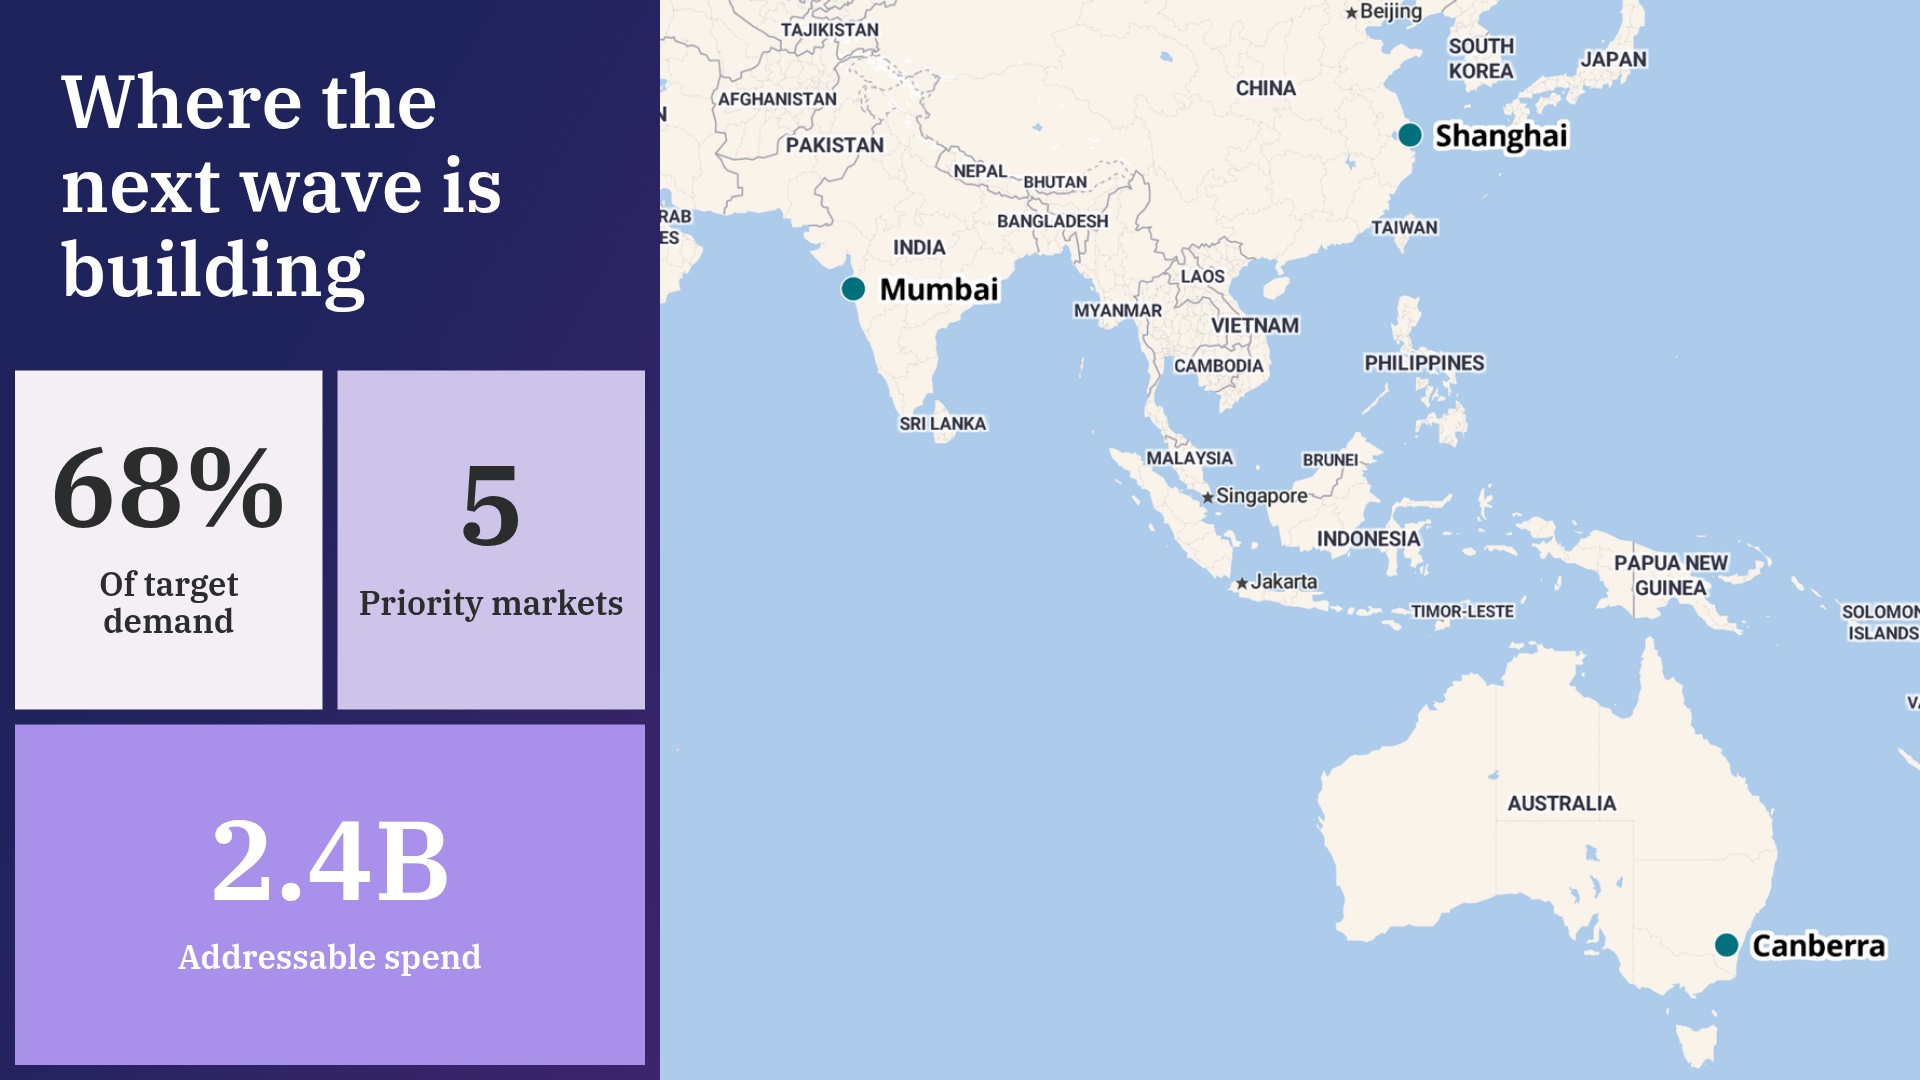The width and height of the screenshot is (1920, 1080).
Task: Click the PAKISTAN country label
Action: click(834, 145)
